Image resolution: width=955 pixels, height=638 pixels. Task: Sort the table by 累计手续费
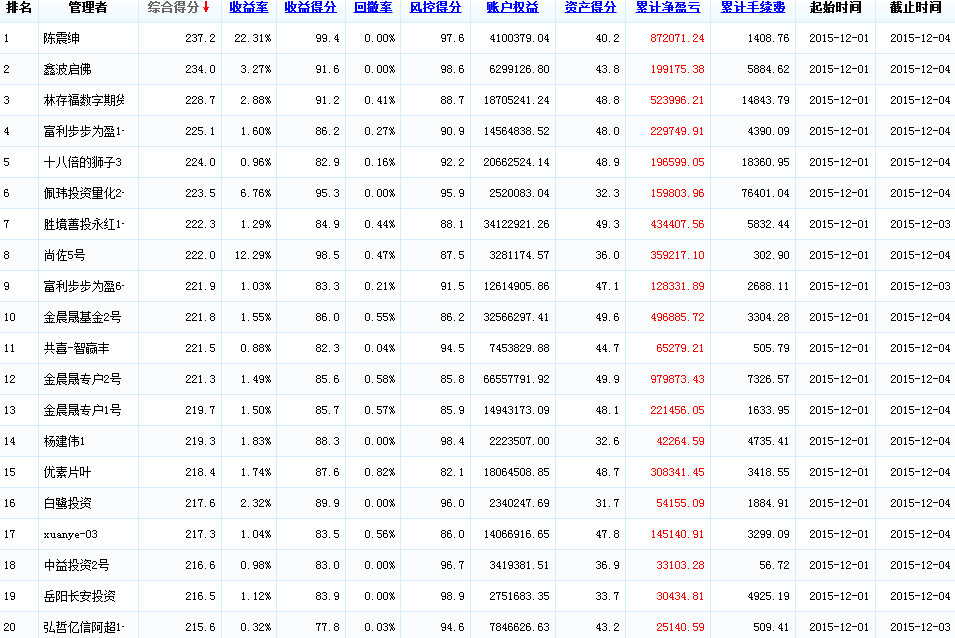click(x=753, y=7)
